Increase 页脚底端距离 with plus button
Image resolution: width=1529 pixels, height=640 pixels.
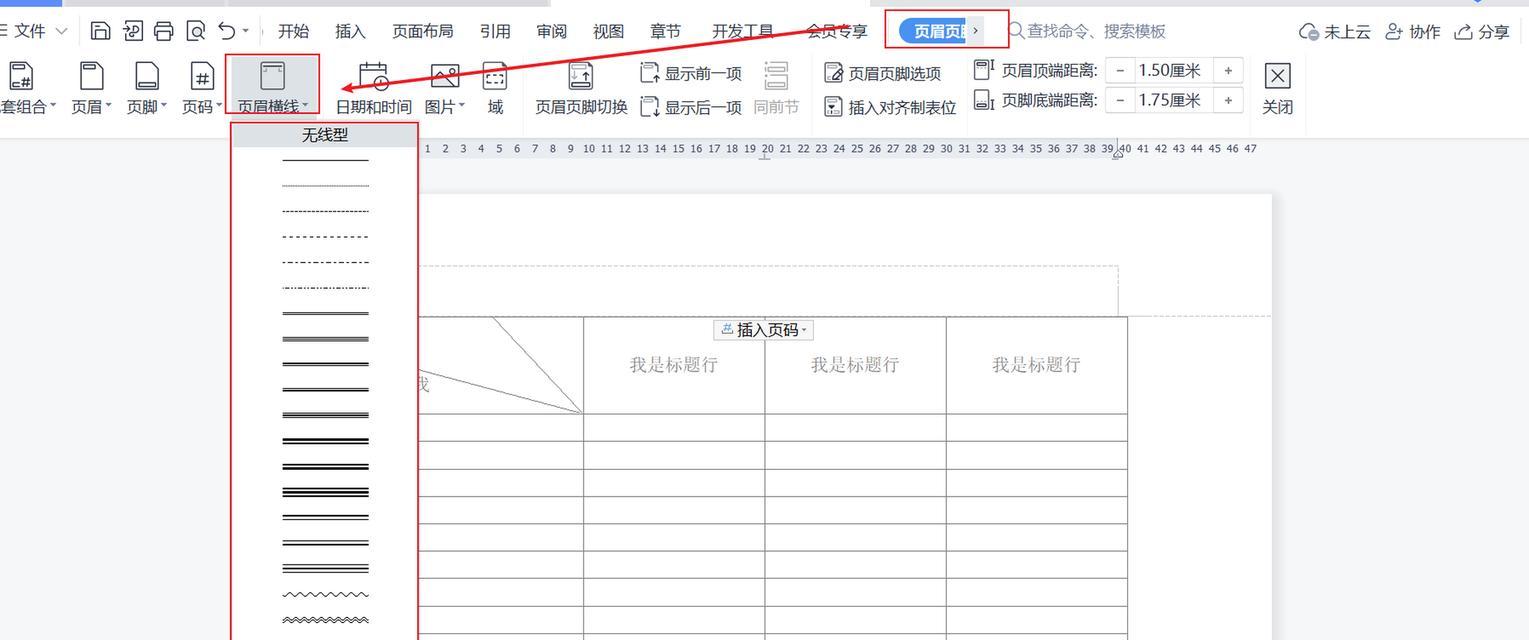coord(1228,100)
